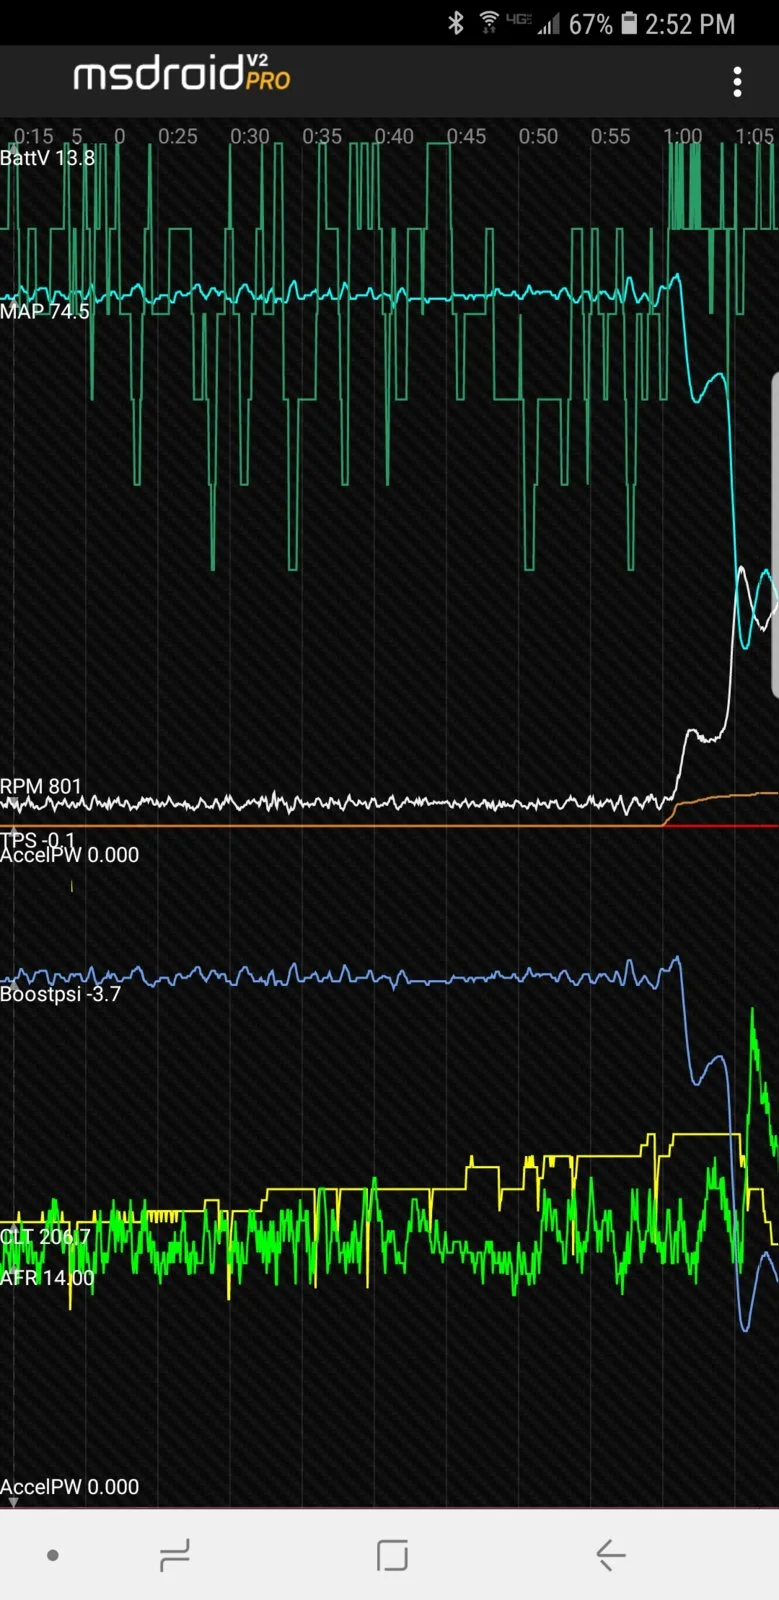Select the RPM 801 trace label
Screen dimensions: 779x1600
coord(41,786)
